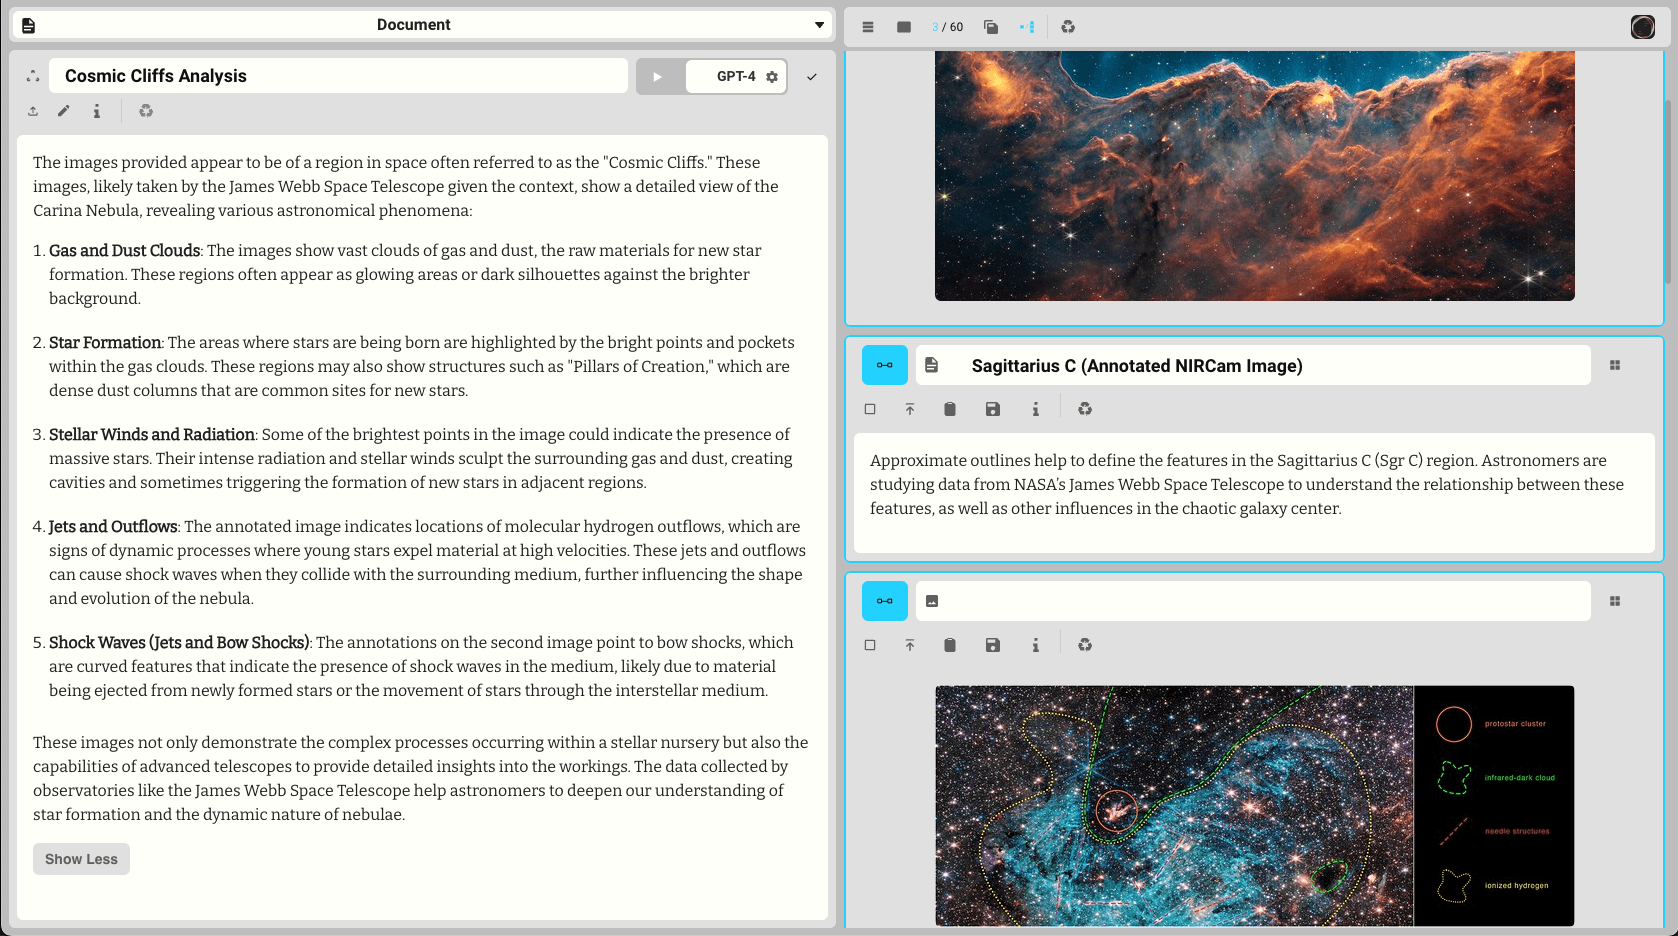Edit the Cosmic Cliffs Analysis title field

pyautogui.click(x=338, y=76)
